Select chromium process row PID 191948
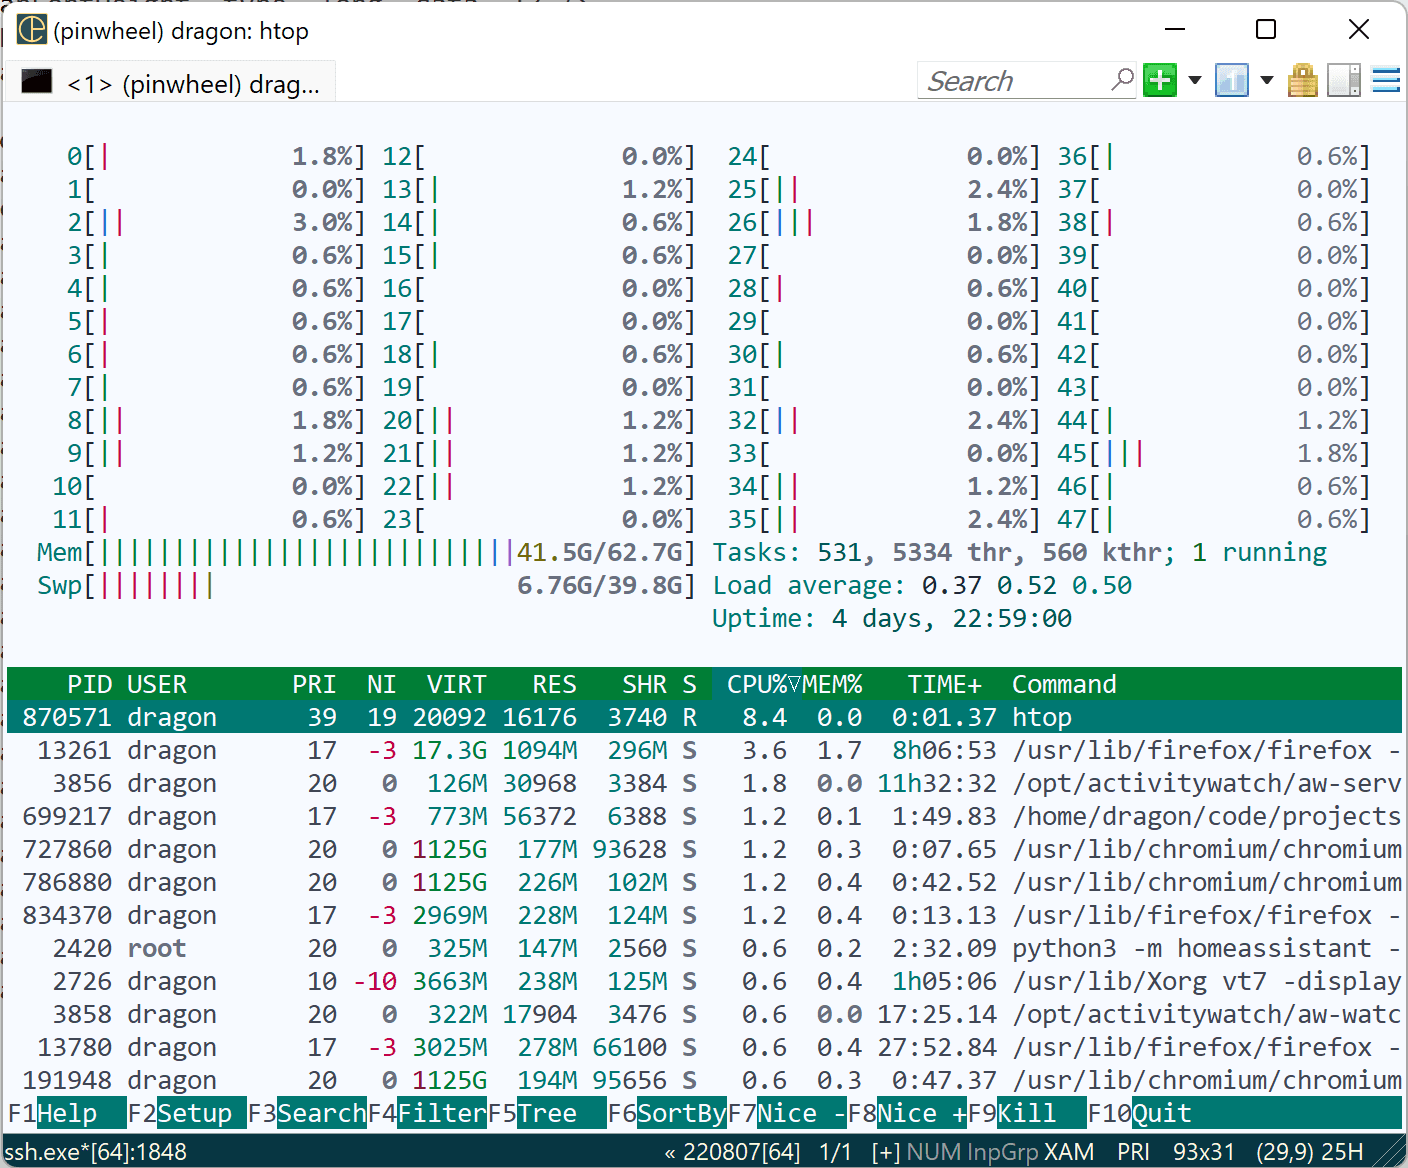1408x1168 pixels. 704,1080
